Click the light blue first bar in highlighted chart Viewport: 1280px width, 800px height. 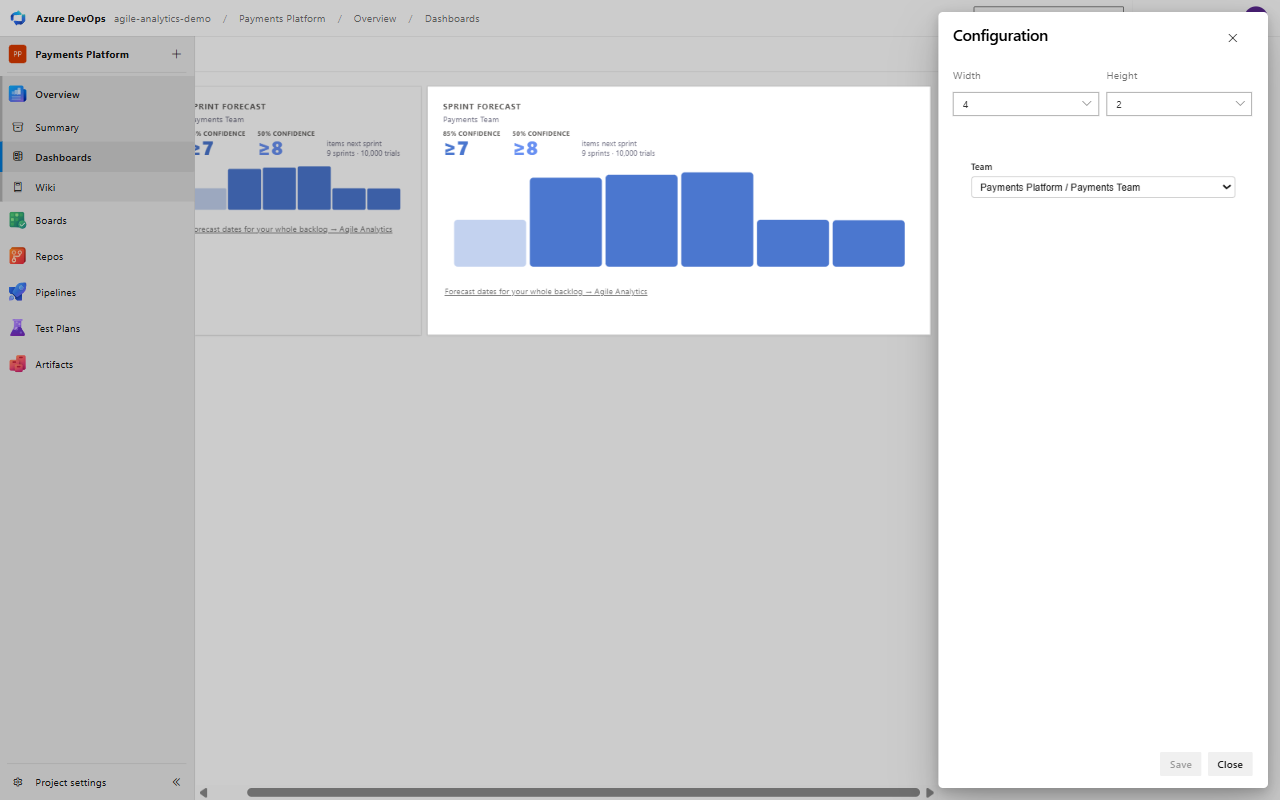pyautogui.click(x=490, y=243)
